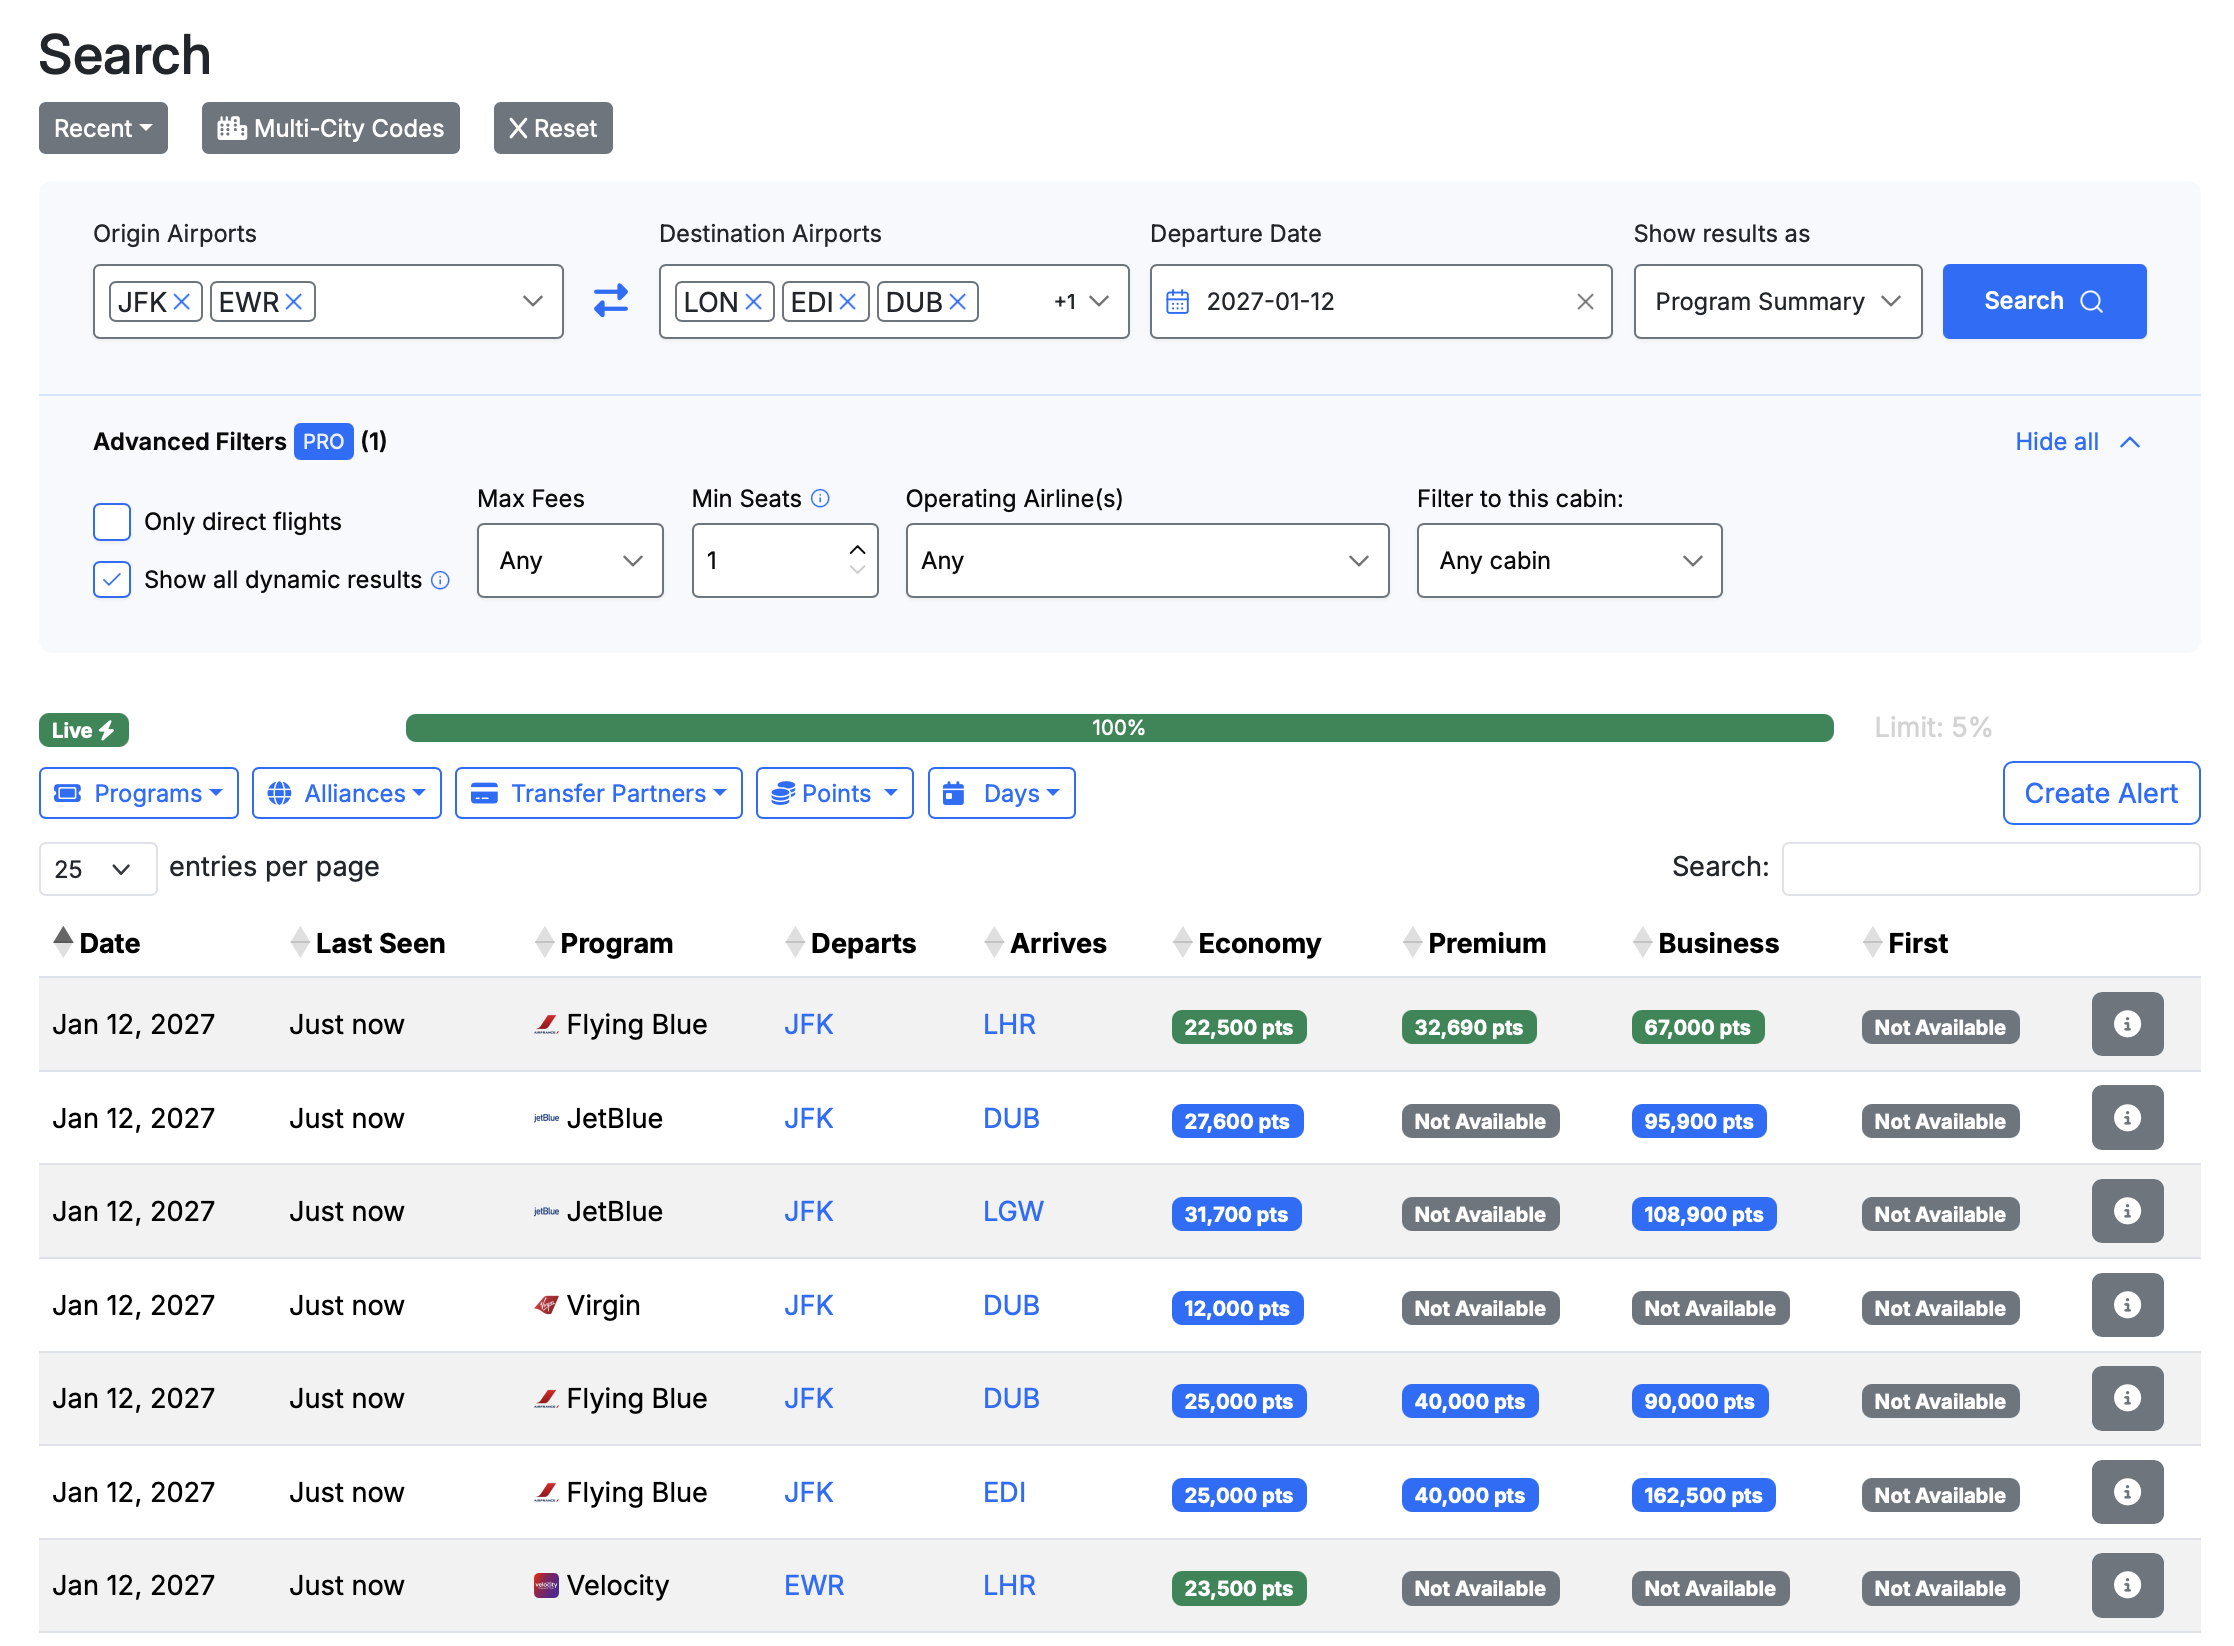This screenshot has width=2234, height=1646.
Task: Expand the Destination Airports dropdown arrow
Action: (1099, 301)
